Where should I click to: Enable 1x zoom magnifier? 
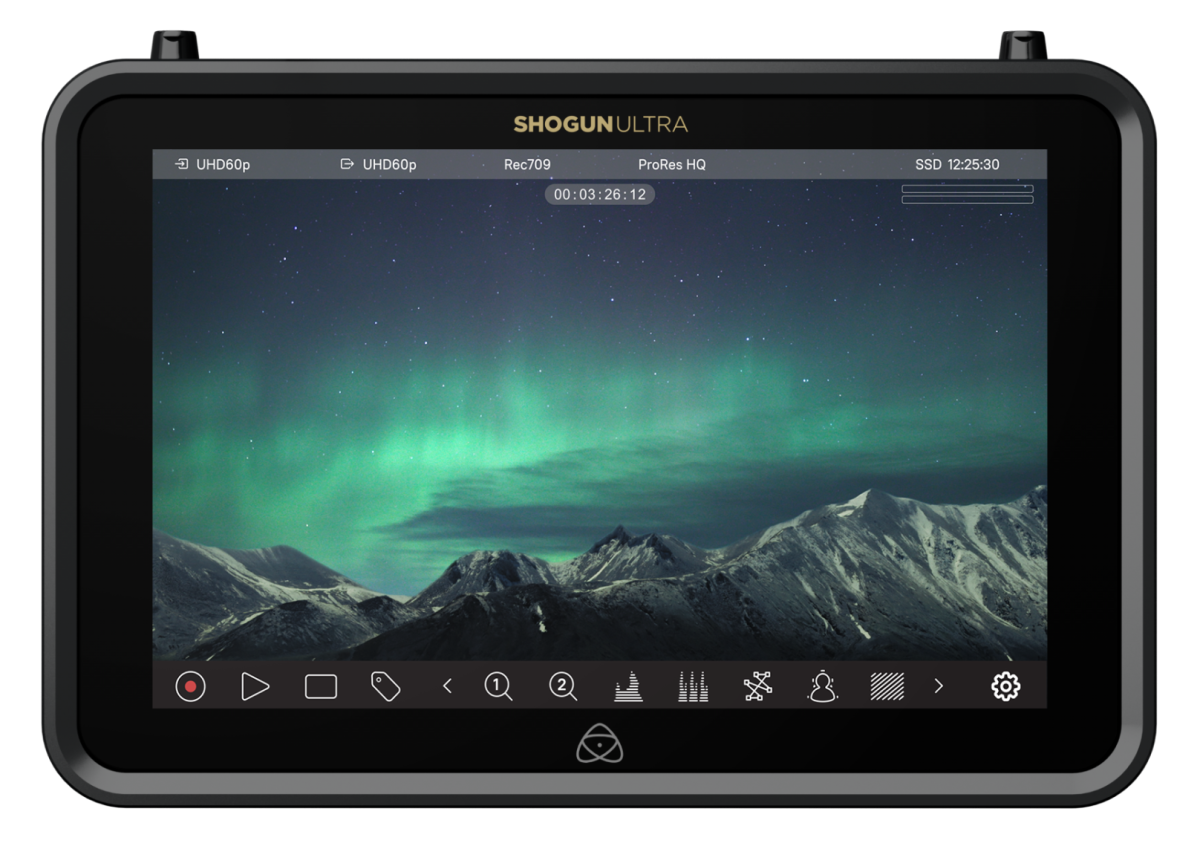(498, 686)
